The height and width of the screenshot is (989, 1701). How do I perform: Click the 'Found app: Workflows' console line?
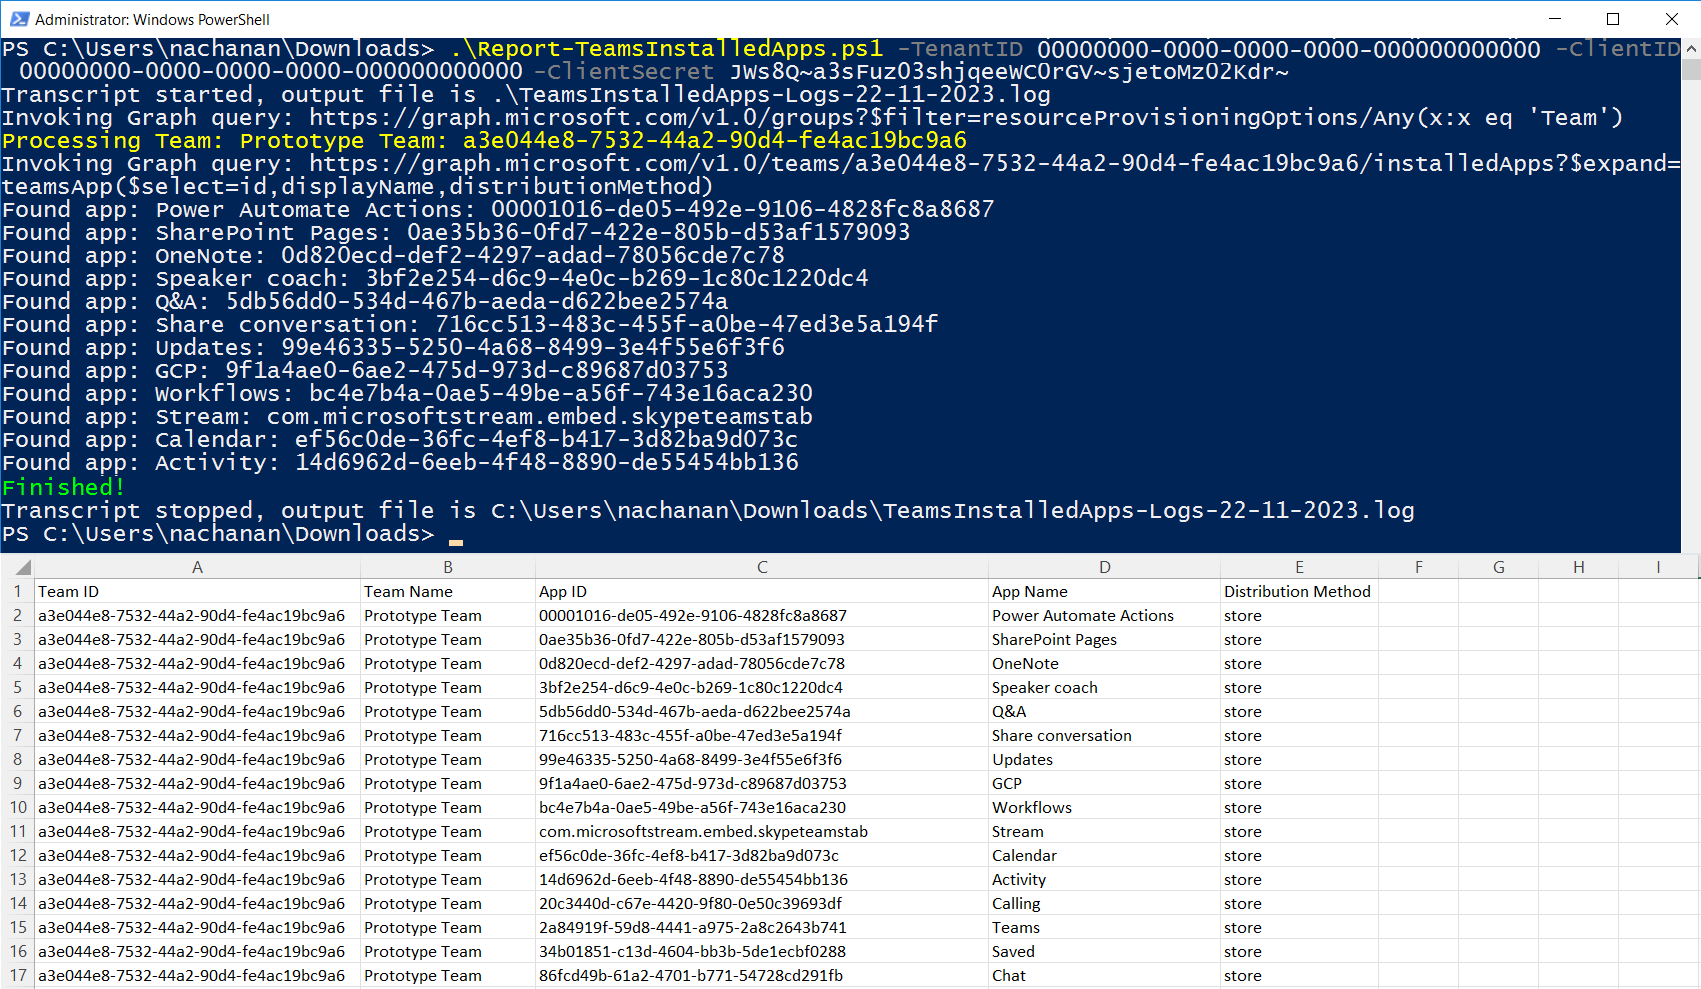pos(407,394)
